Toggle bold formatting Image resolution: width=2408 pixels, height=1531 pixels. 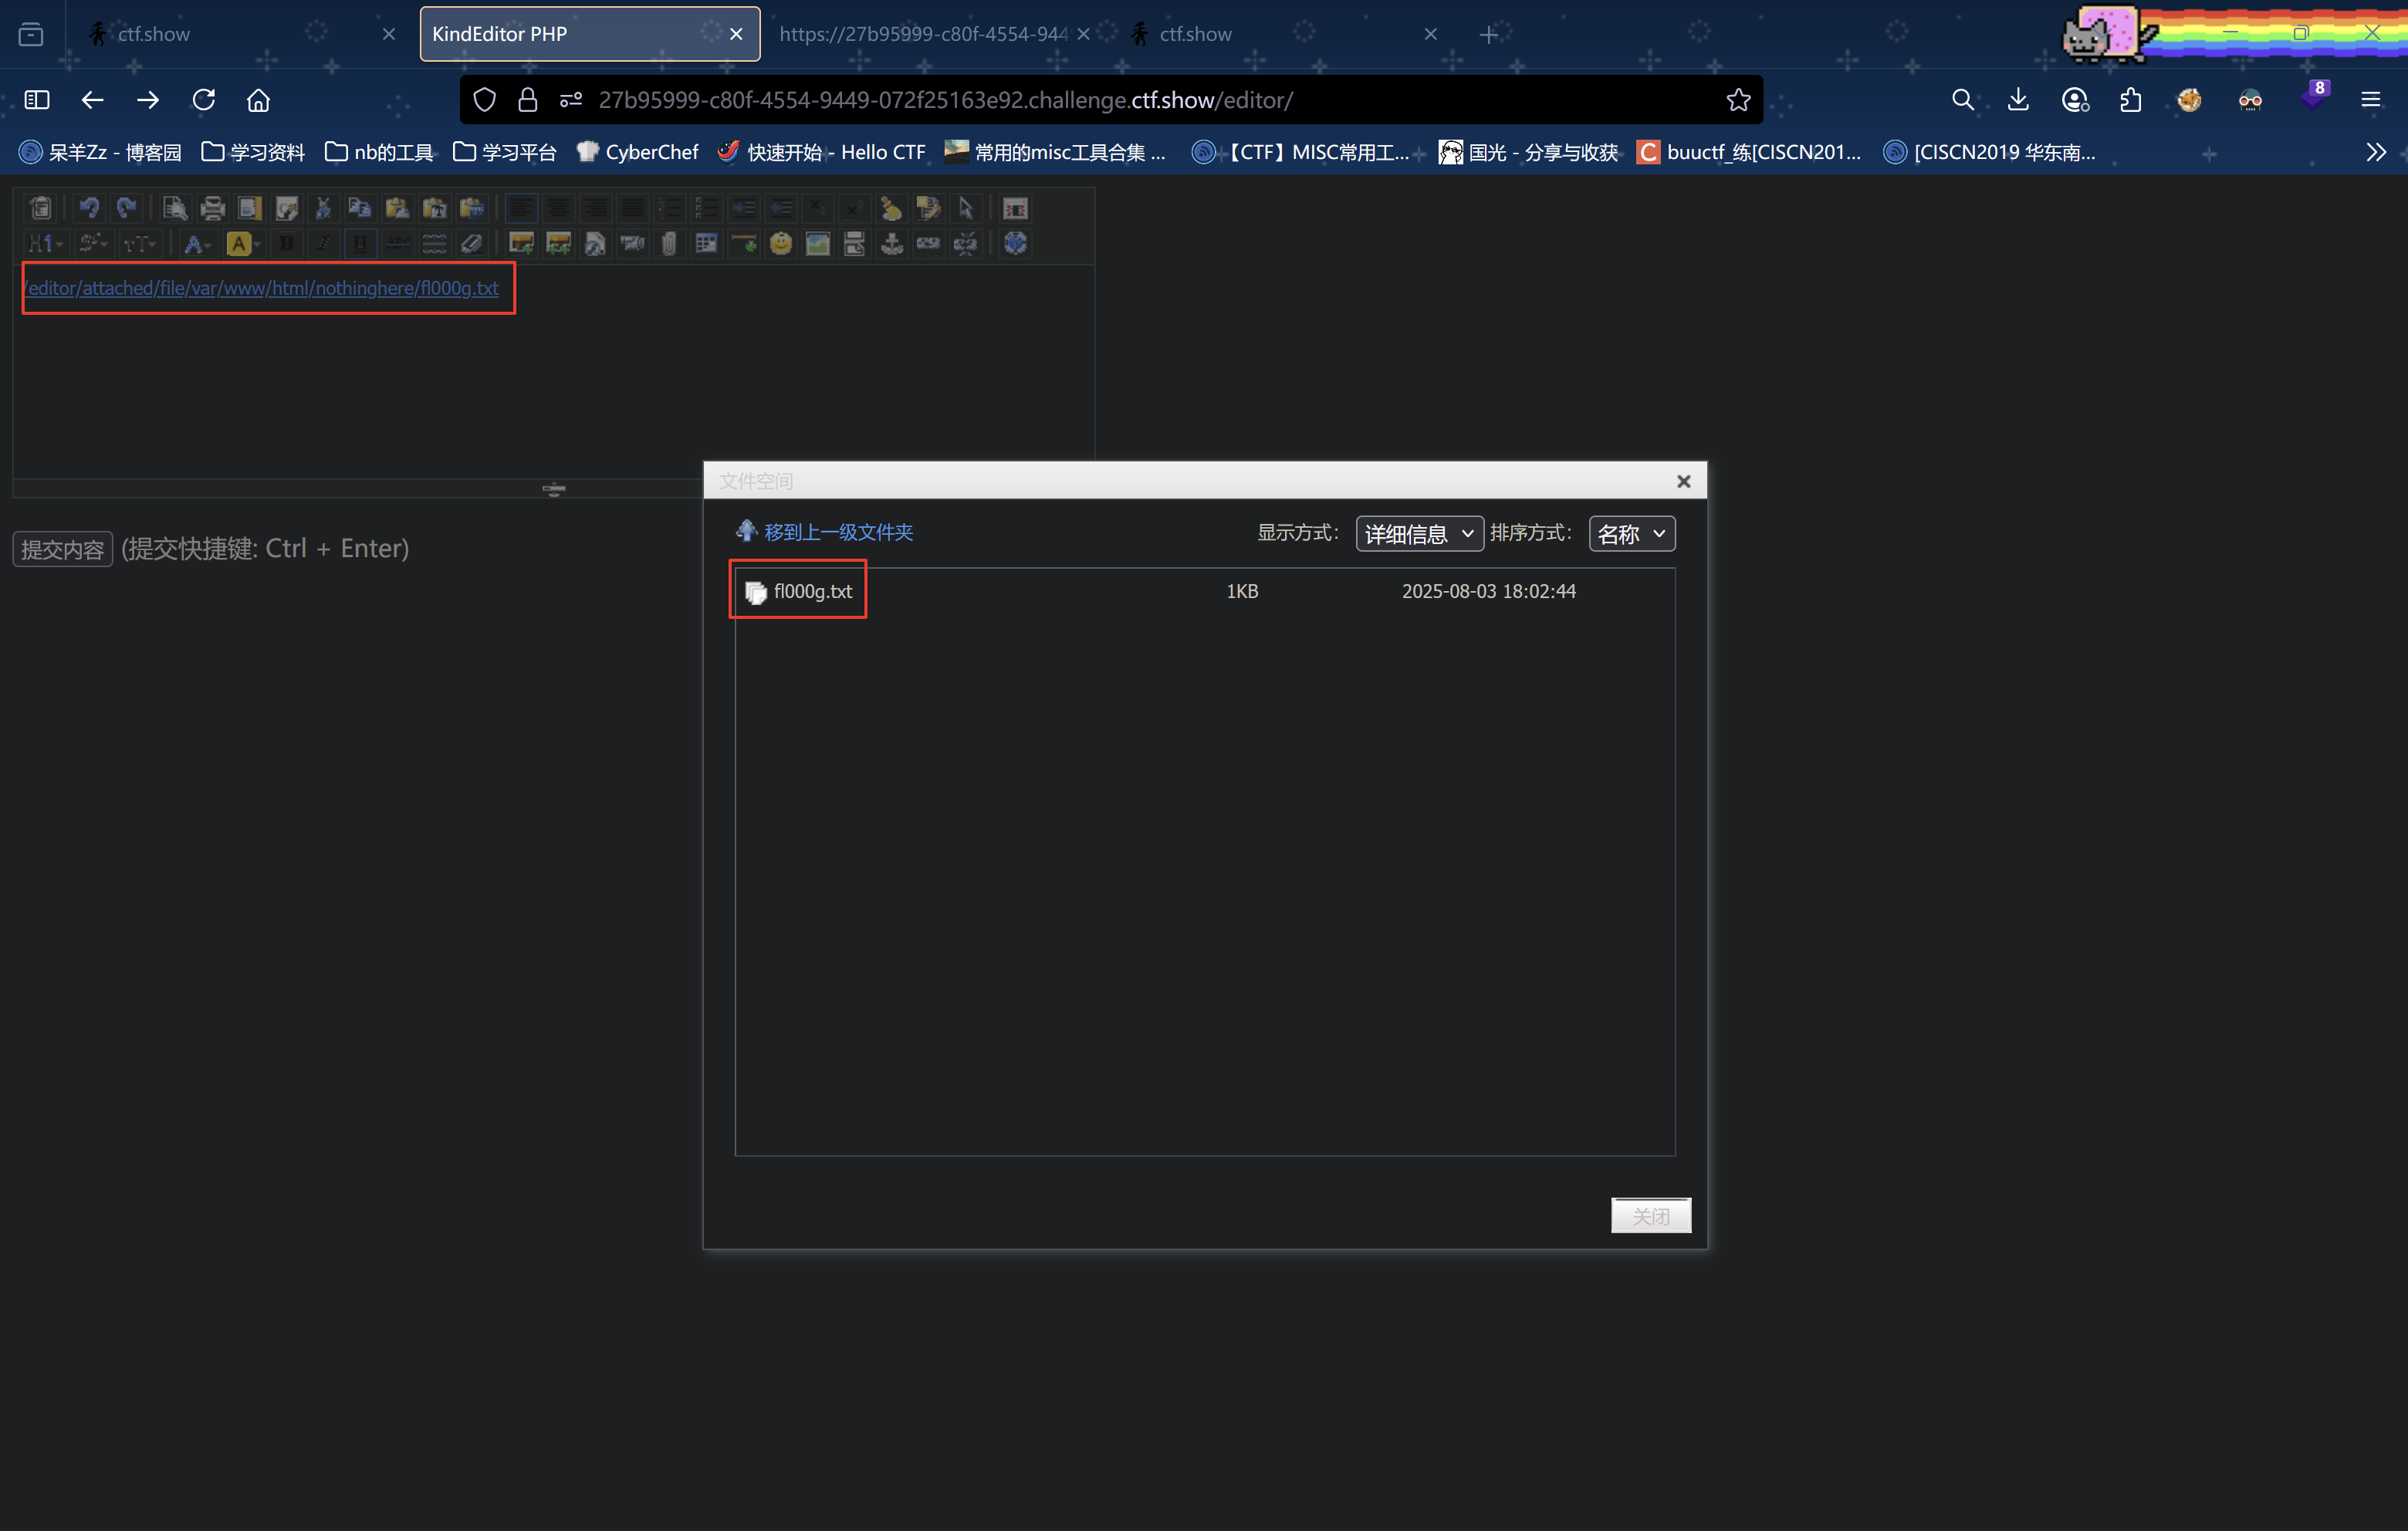point(287,243)
